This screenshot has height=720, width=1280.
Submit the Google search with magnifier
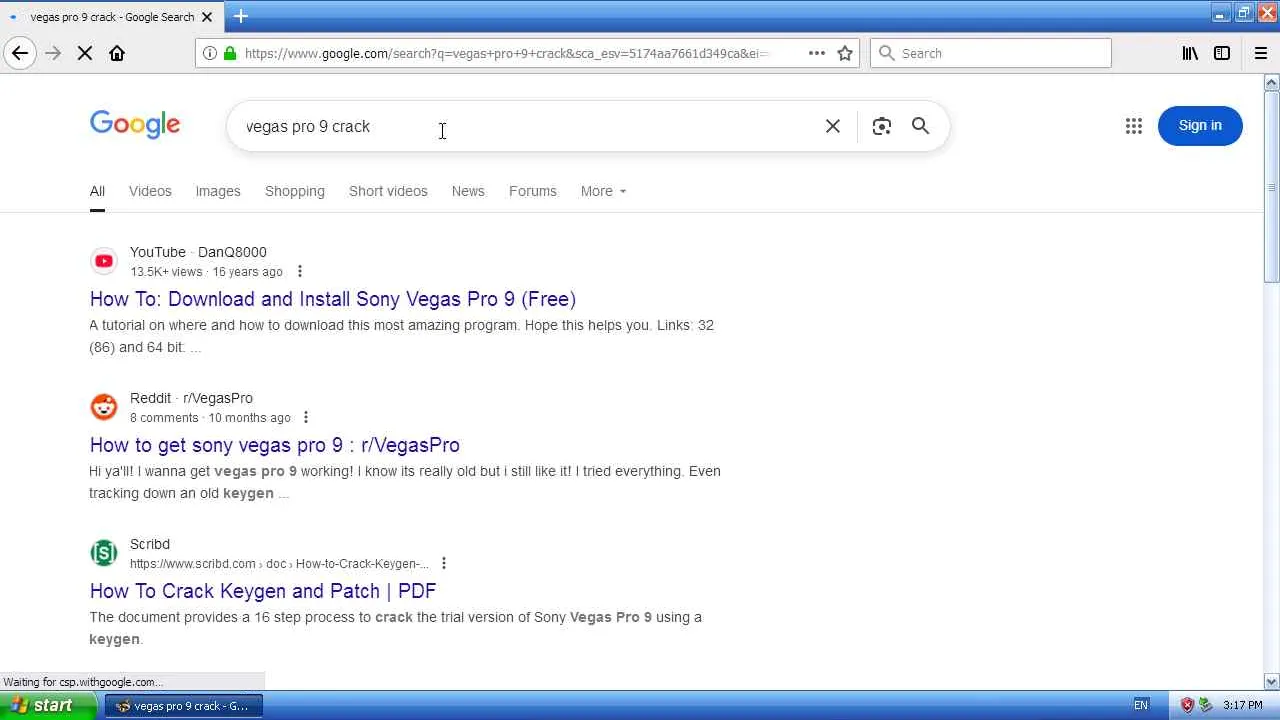coord(920,126)
